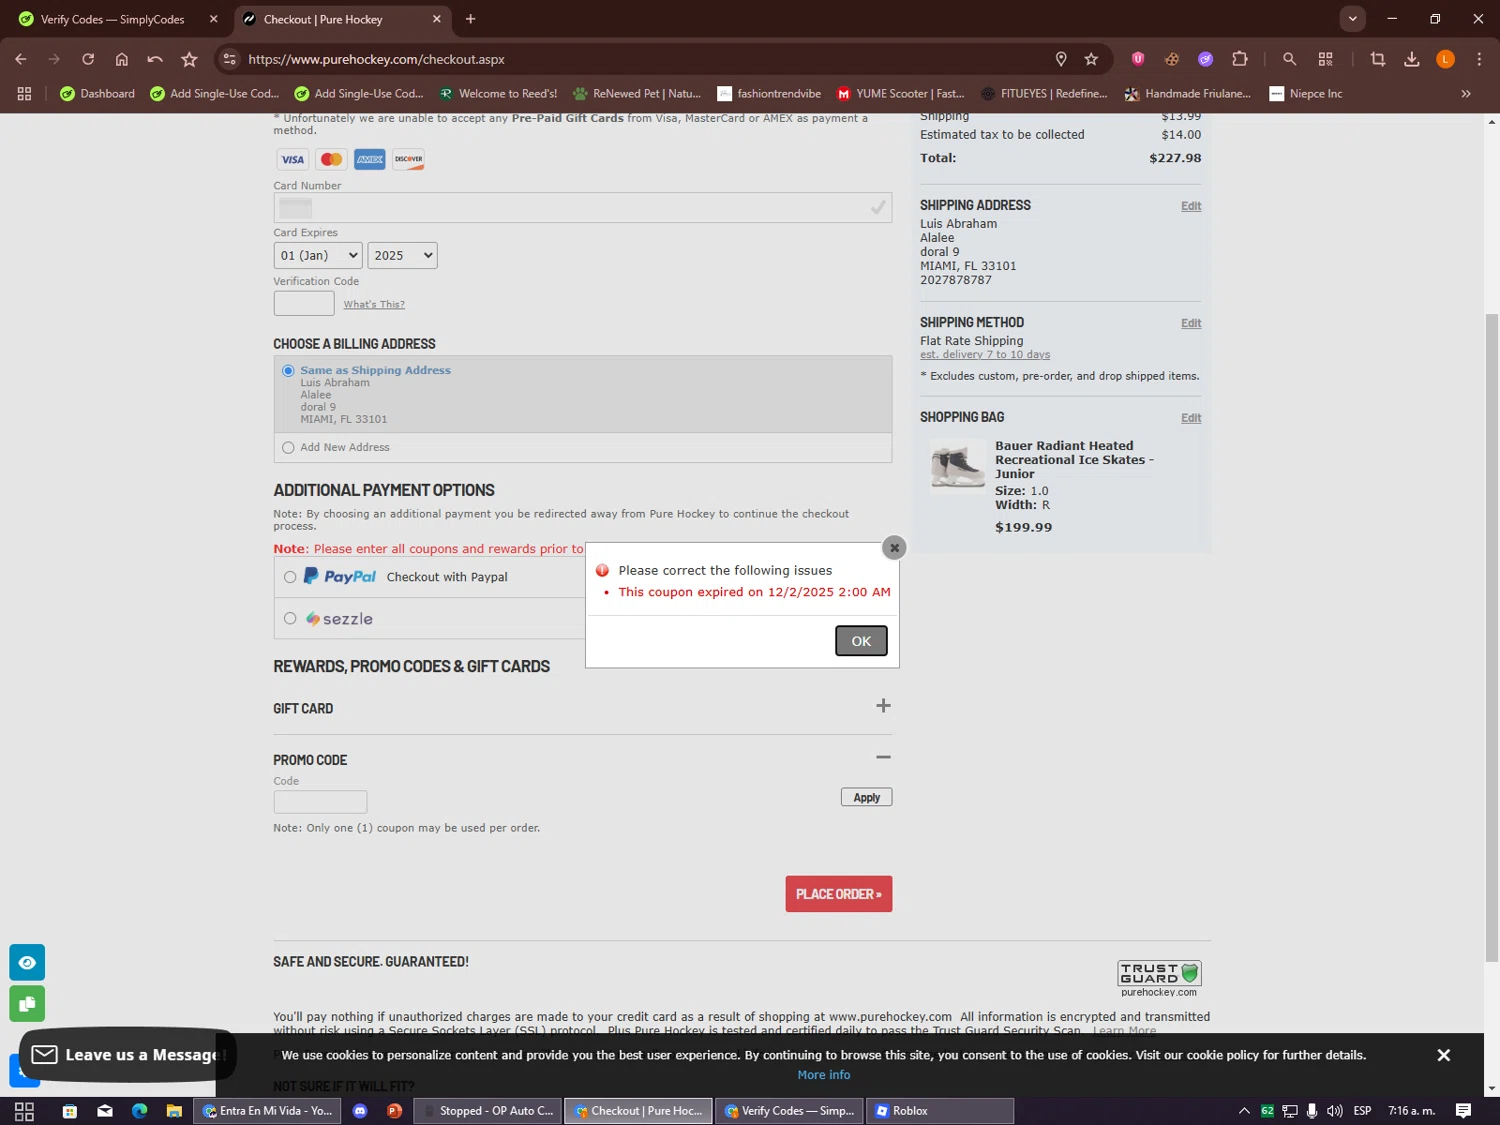Go to the browser home page

pos(122,59)
